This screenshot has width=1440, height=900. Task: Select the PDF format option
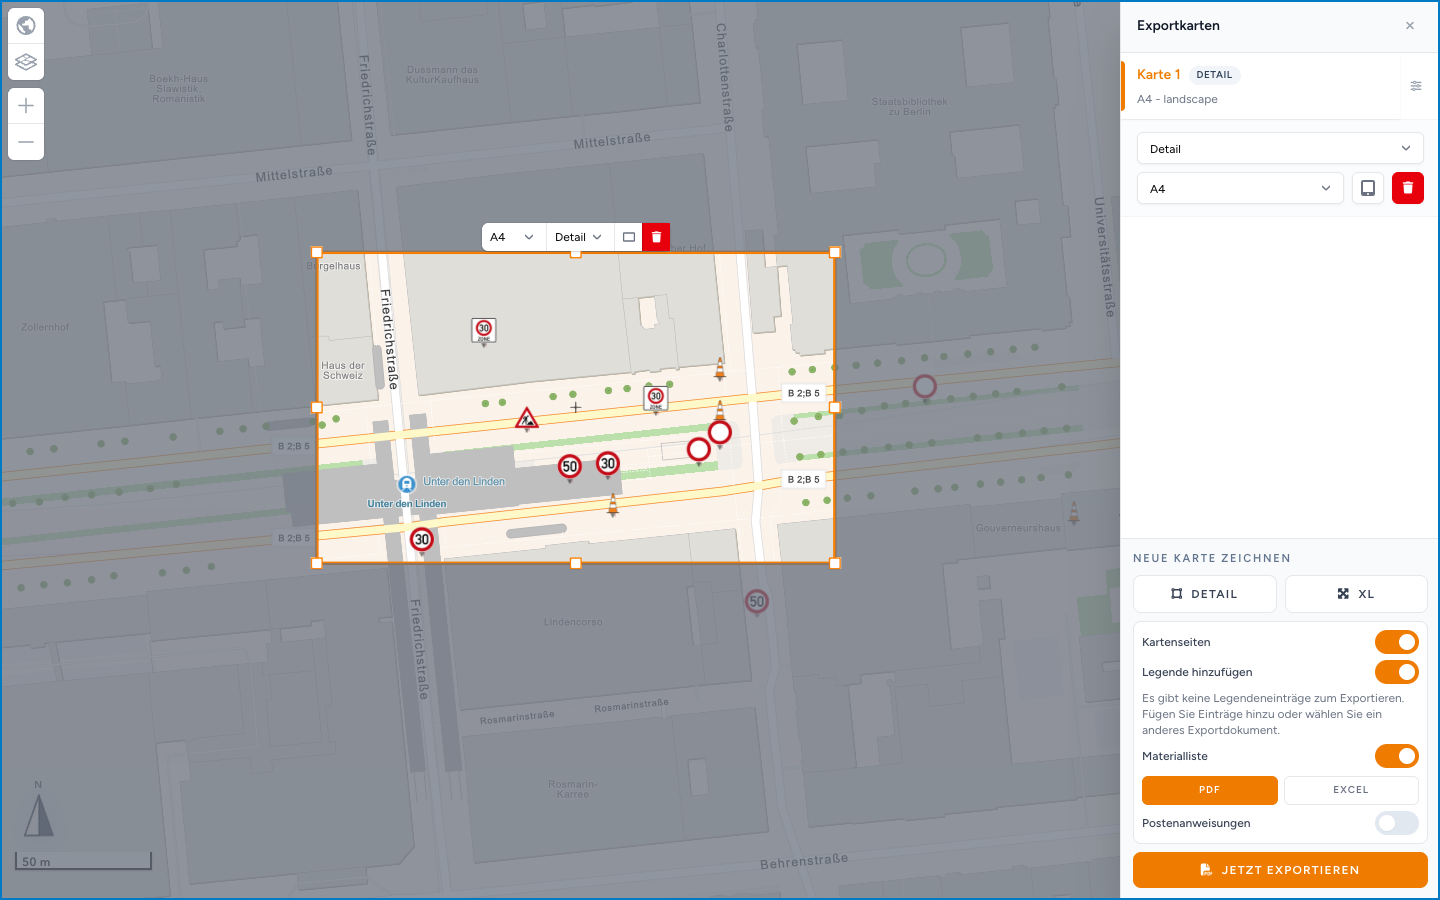pos(1210,790)
